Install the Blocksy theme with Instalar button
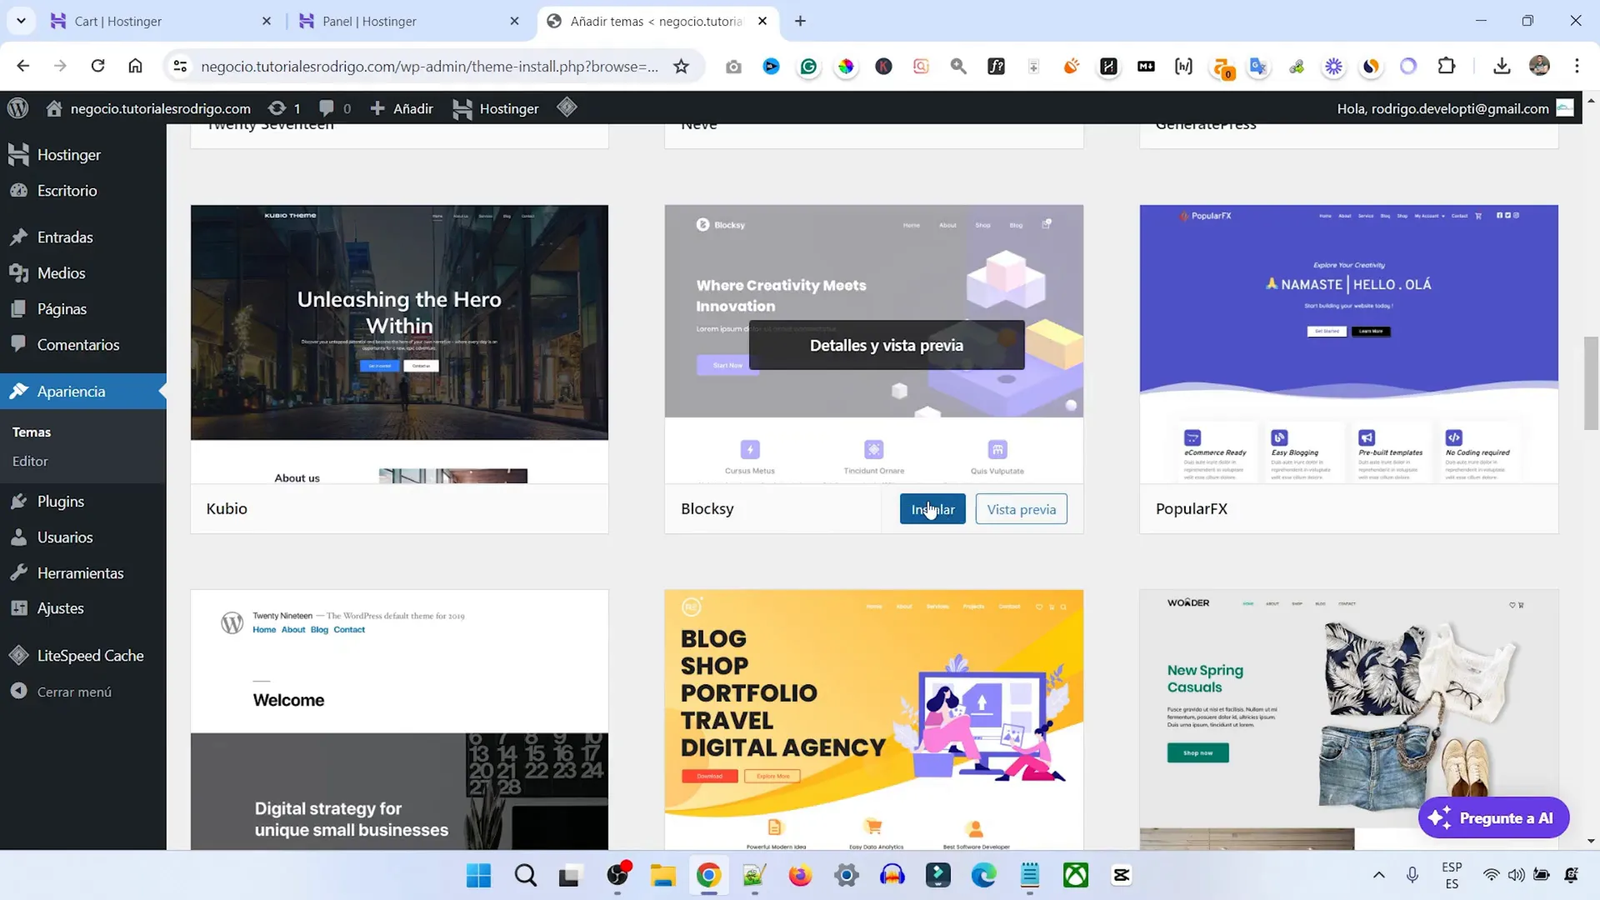 [931, 508]
